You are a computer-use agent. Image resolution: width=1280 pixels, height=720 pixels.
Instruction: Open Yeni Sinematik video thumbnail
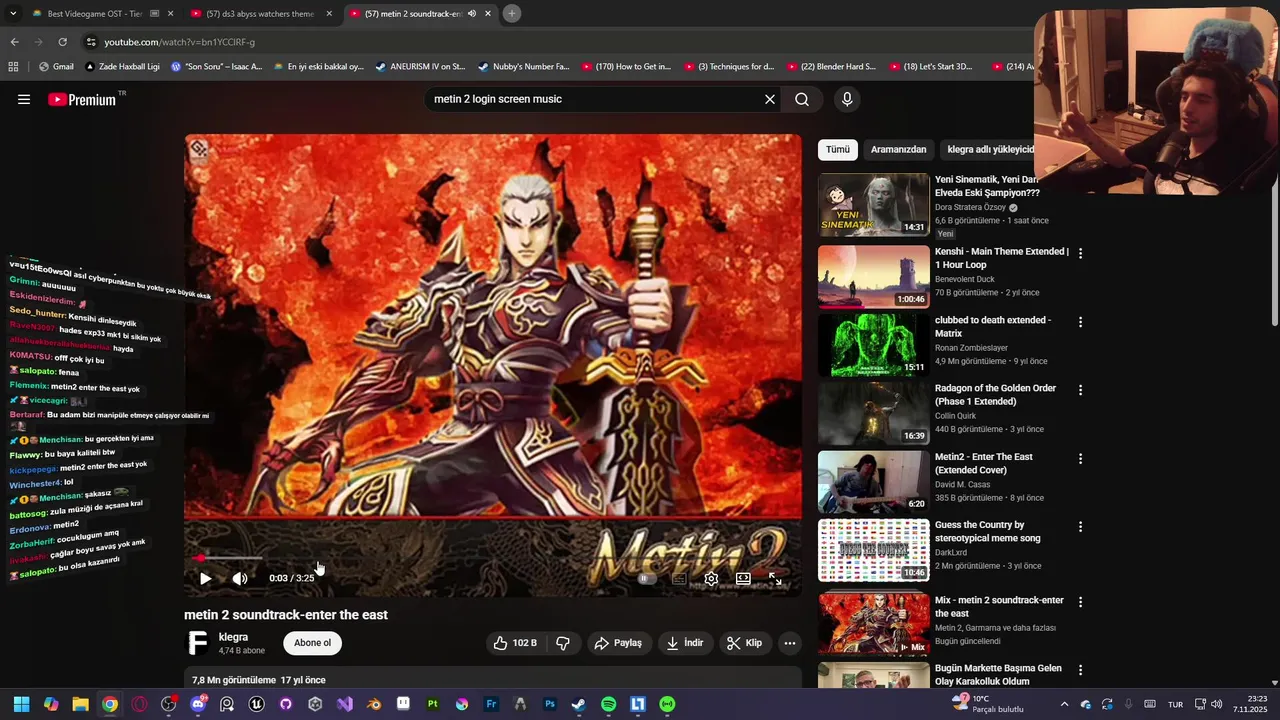tap(874, 205)
